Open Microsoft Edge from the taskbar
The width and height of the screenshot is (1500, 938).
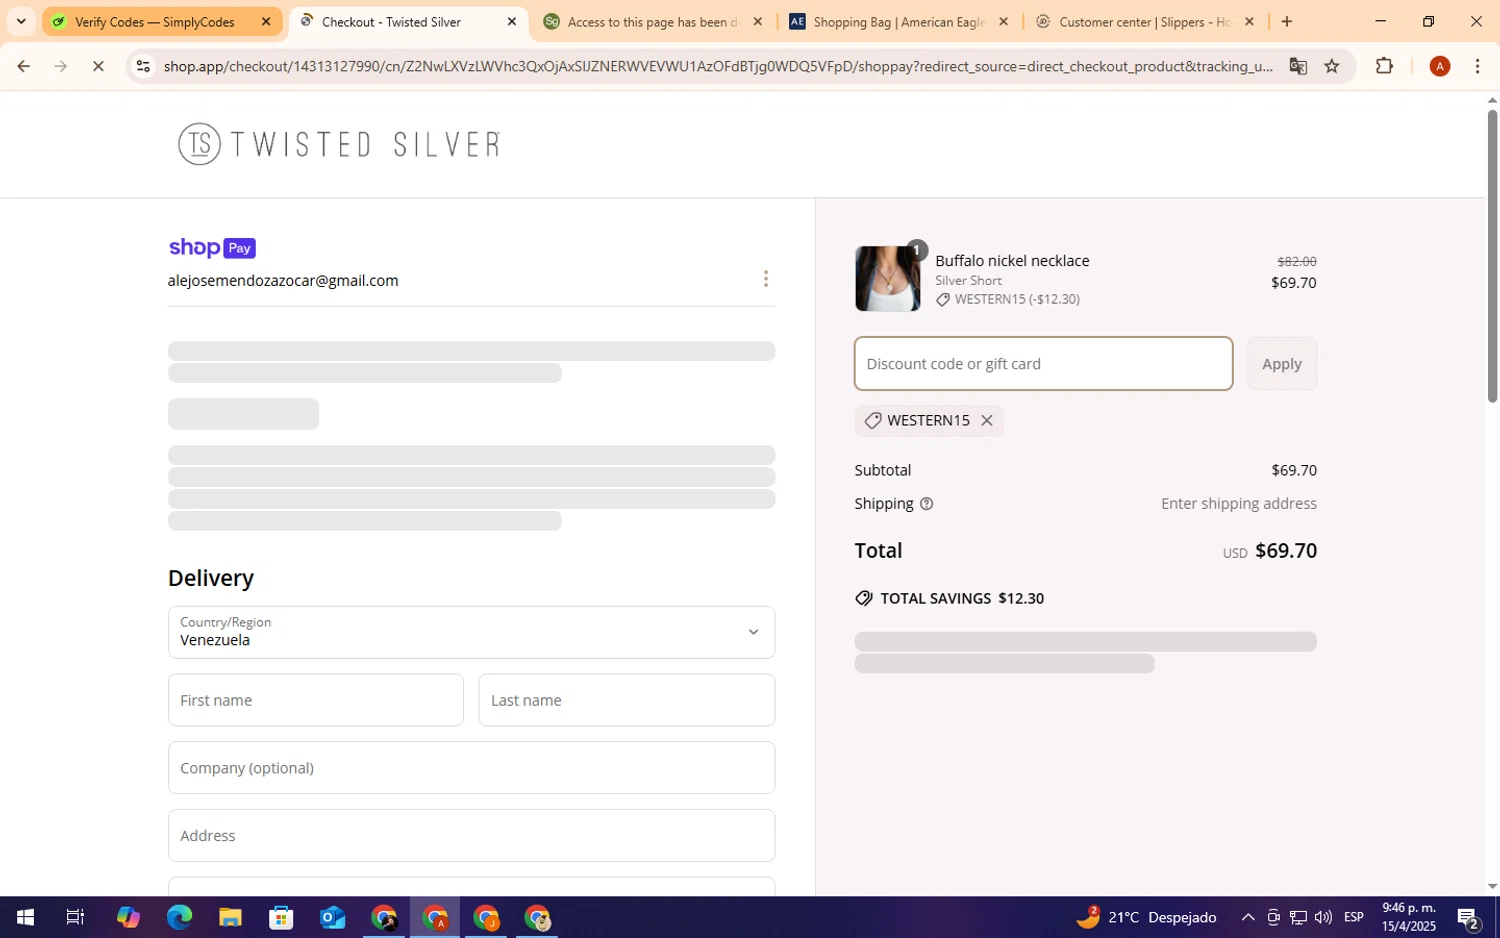coord(179,918)
